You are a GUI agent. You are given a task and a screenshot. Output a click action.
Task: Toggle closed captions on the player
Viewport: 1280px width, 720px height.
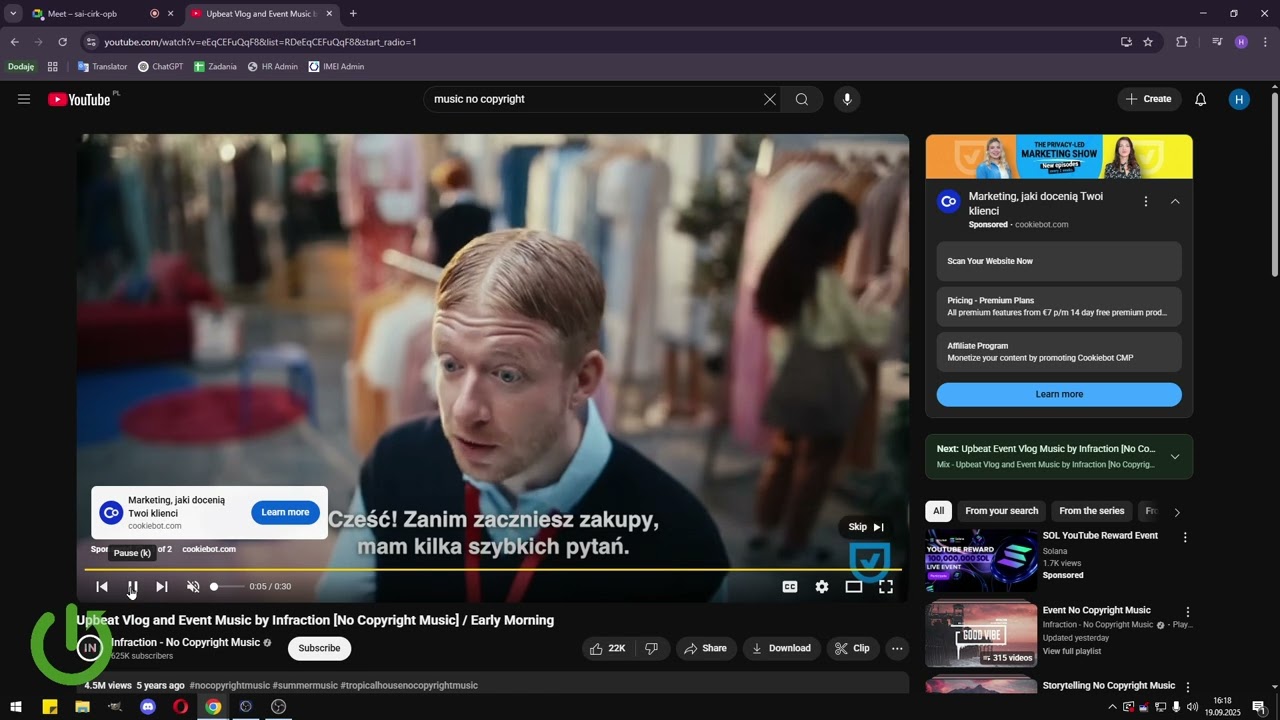(x=790, y=587)
